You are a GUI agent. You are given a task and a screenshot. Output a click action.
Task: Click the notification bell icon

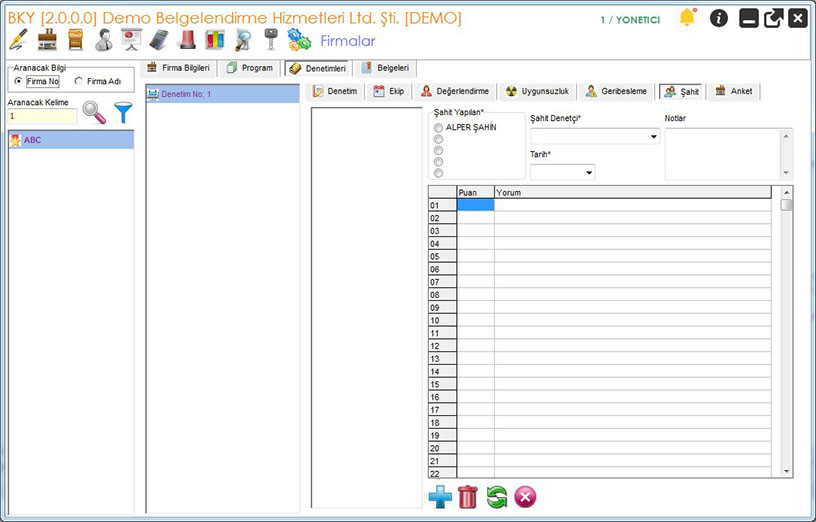[687, 18]
